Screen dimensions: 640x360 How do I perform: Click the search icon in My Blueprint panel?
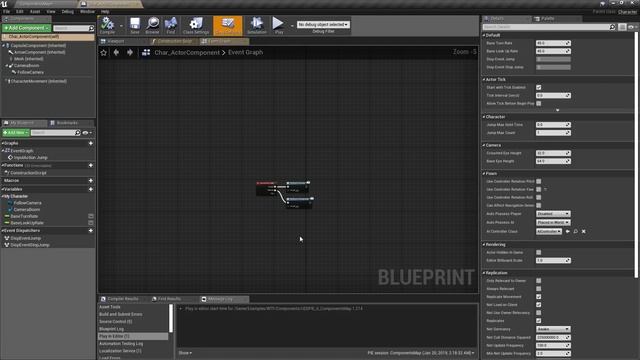(x=78, y=133)
